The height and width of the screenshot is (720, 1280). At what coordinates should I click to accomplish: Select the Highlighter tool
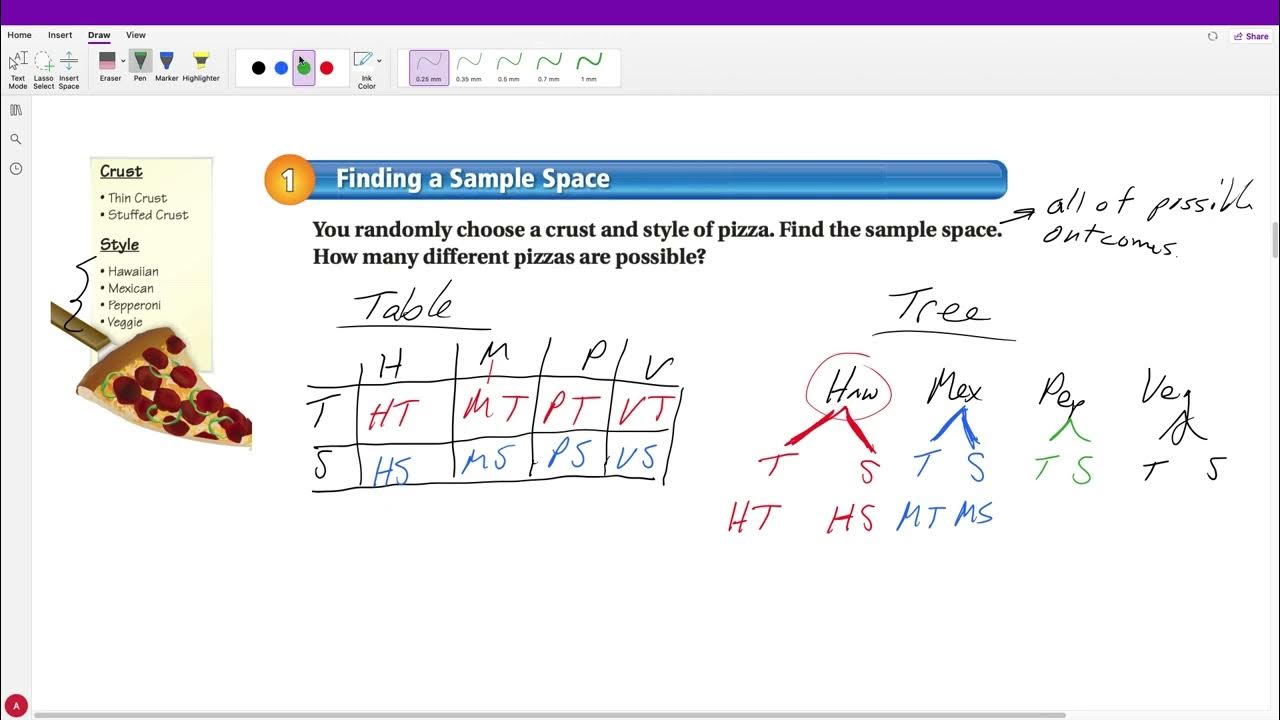click(201, 67)
